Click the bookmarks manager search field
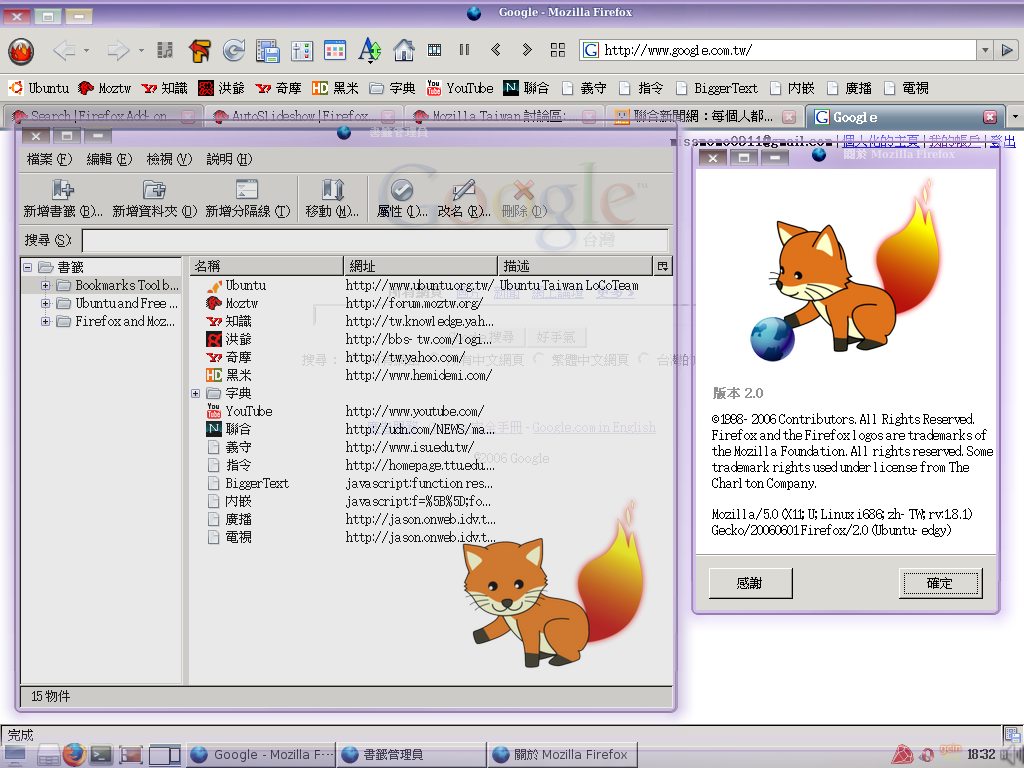This screenshot has width=1024, height=768. (375, 240)
